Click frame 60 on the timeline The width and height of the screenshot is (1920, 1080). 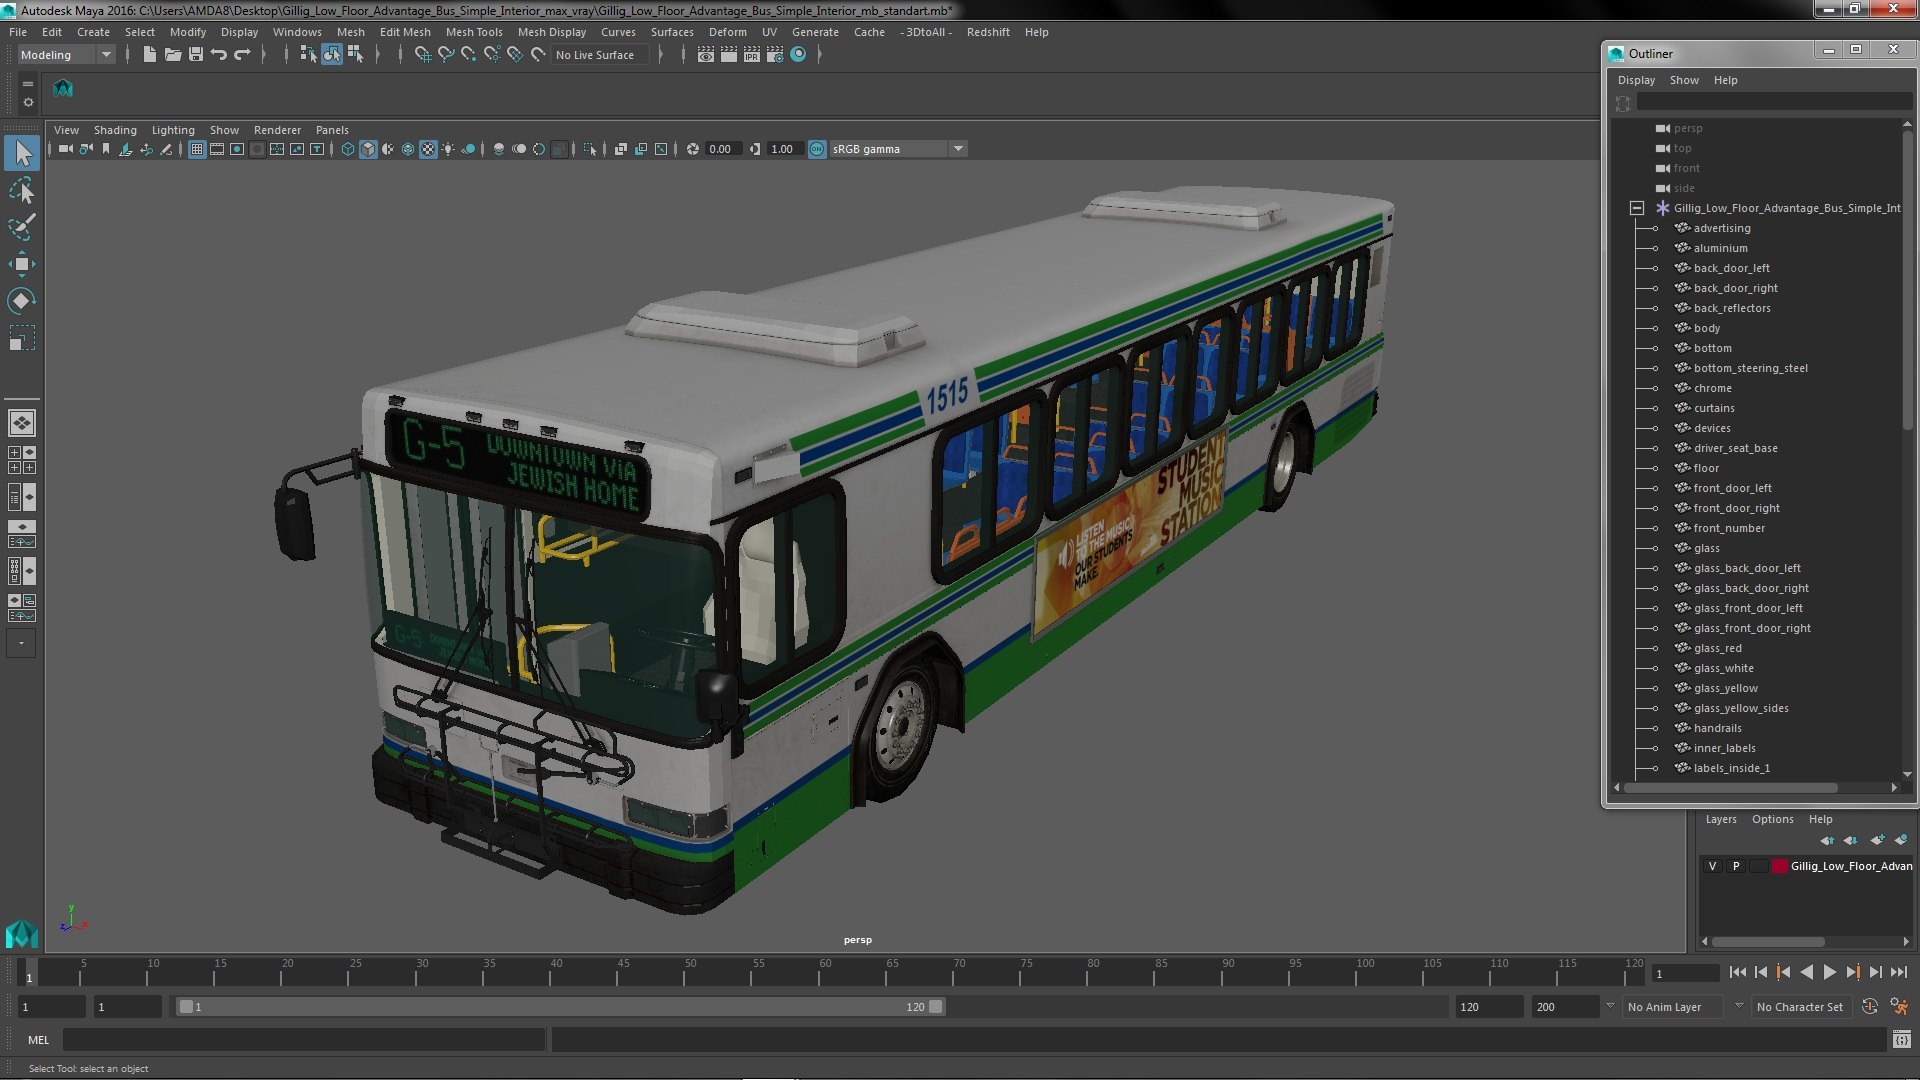tap(823, 972)
